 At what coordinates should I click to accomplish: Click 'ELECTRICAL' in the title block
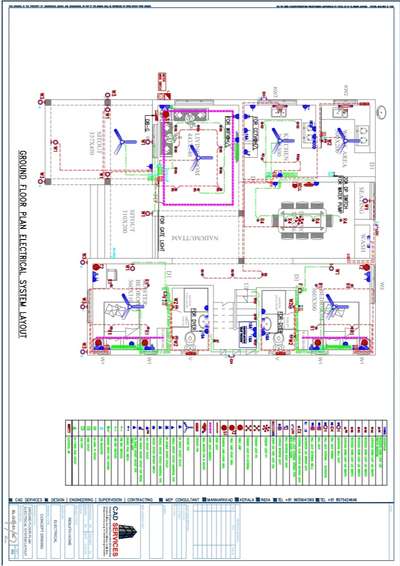(x=56, y=531)
